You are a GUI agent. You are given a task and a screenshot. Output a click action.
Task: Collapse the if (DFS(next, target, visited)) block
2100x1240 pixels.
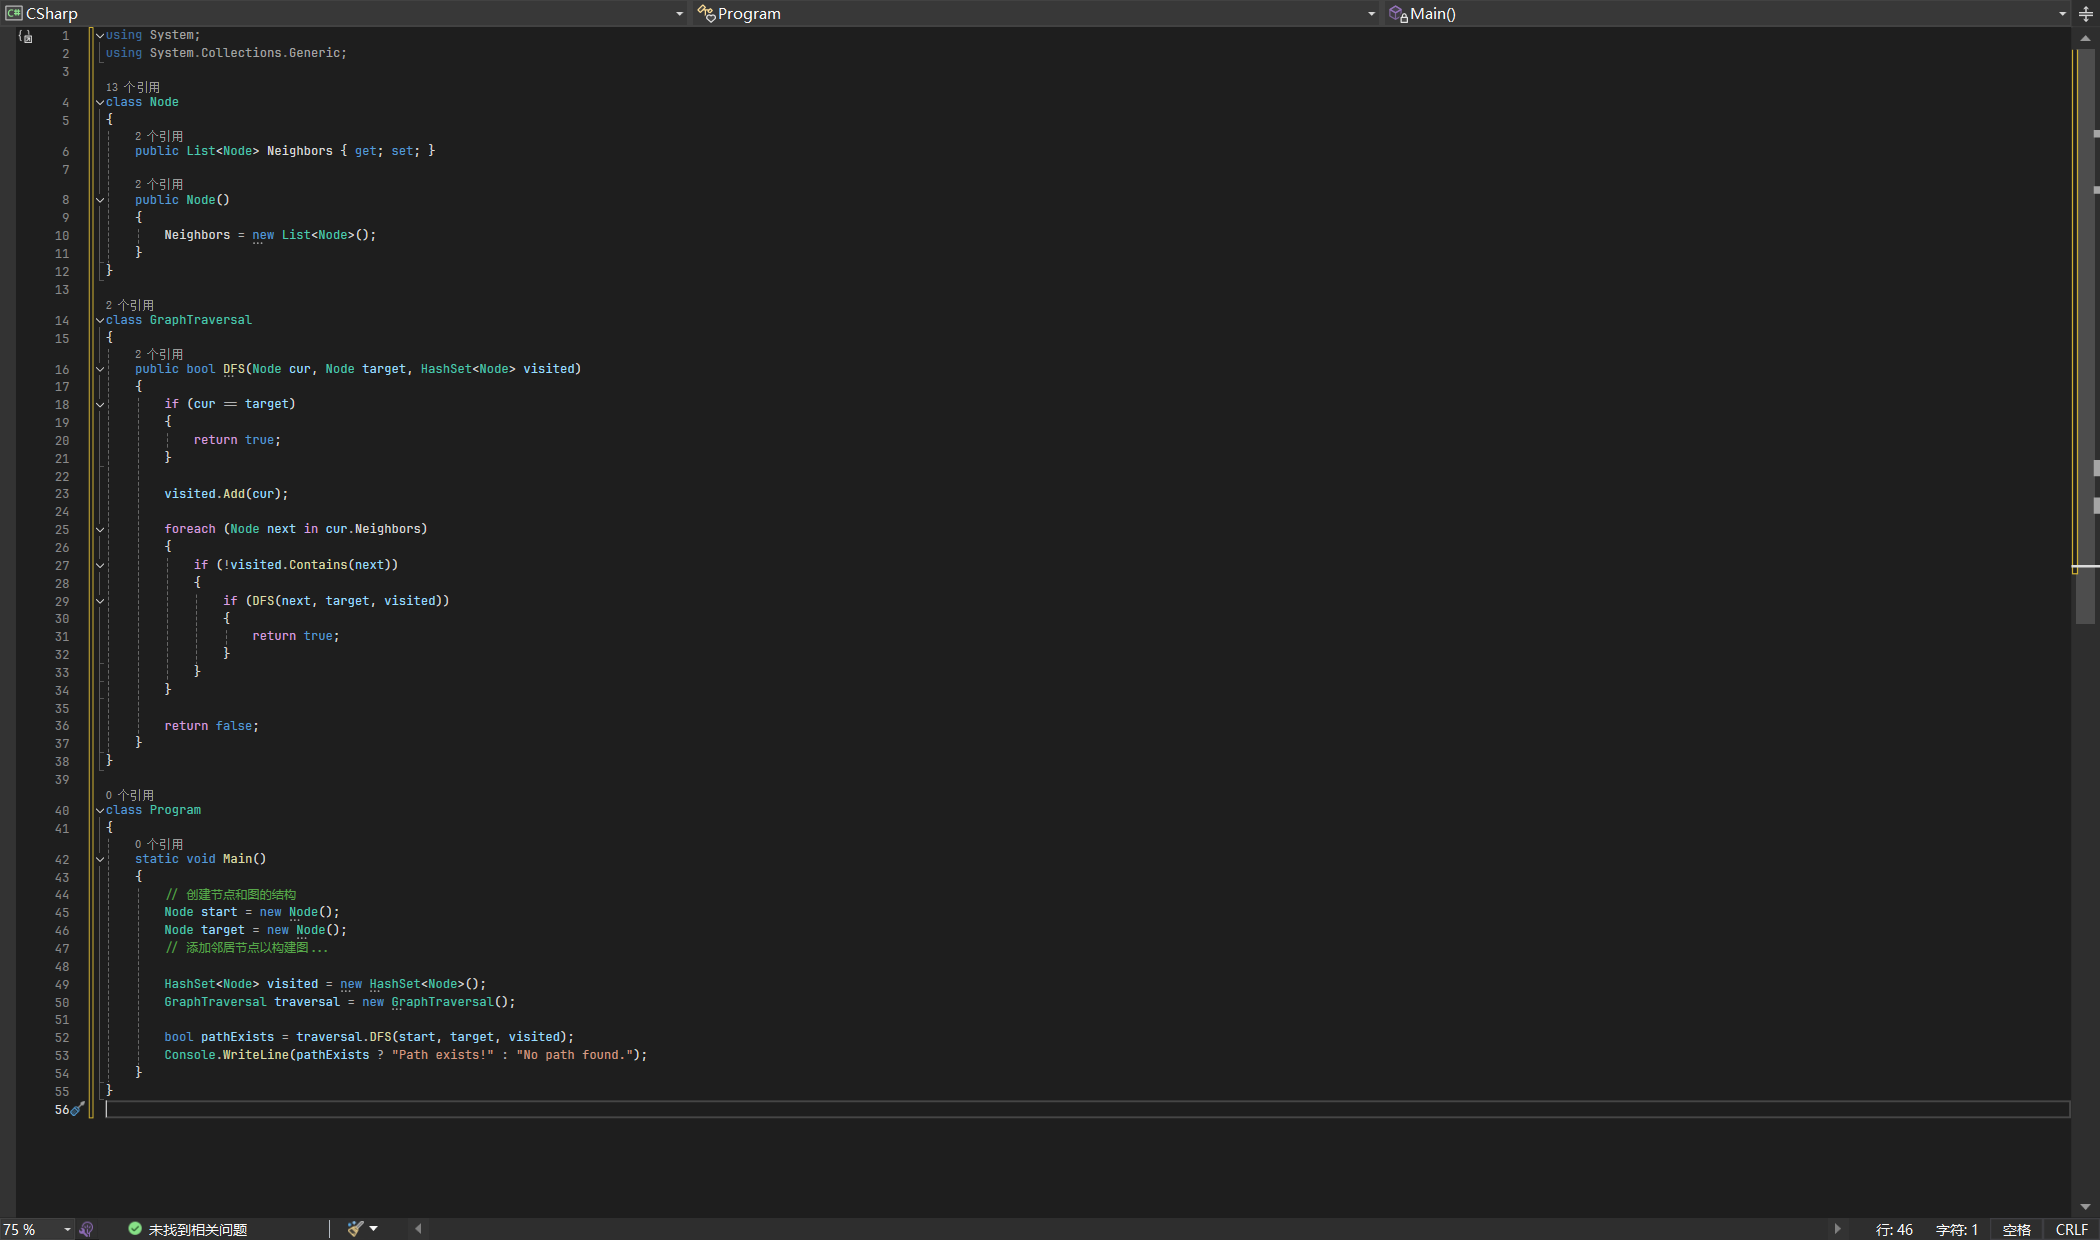click(100, 602)
